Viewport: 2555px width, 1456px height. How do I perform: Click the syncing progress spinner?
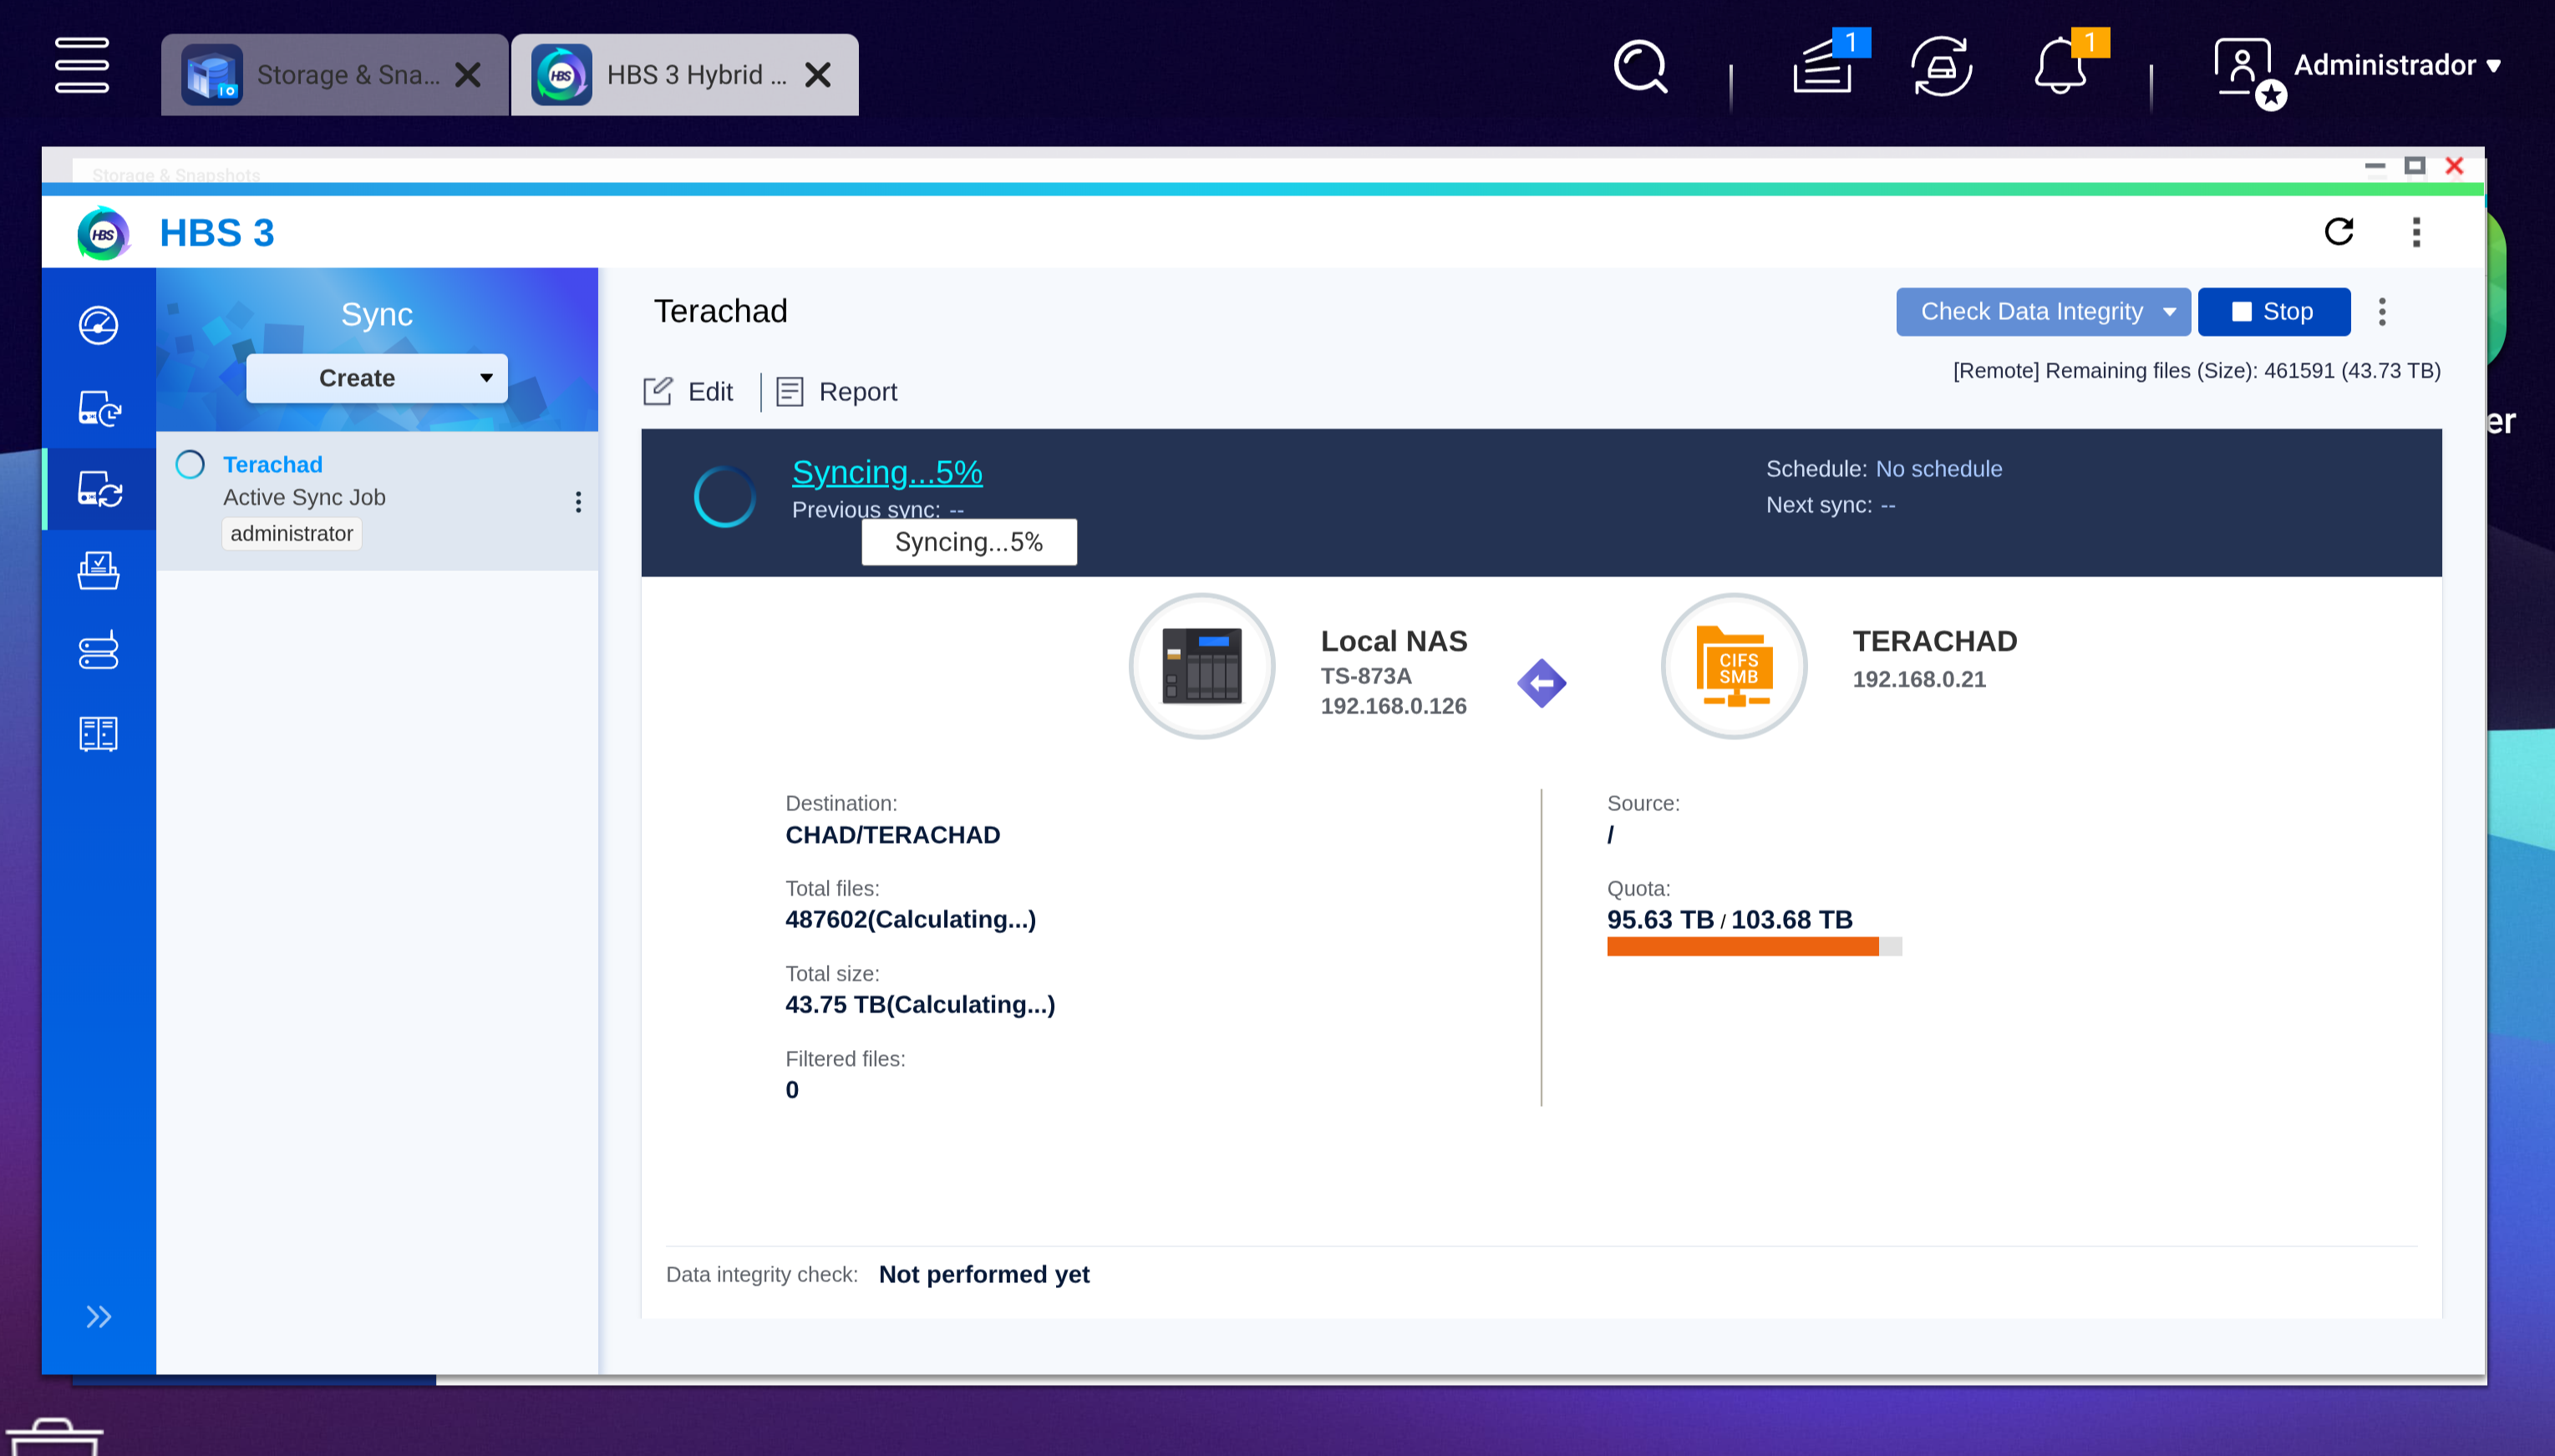724,497
